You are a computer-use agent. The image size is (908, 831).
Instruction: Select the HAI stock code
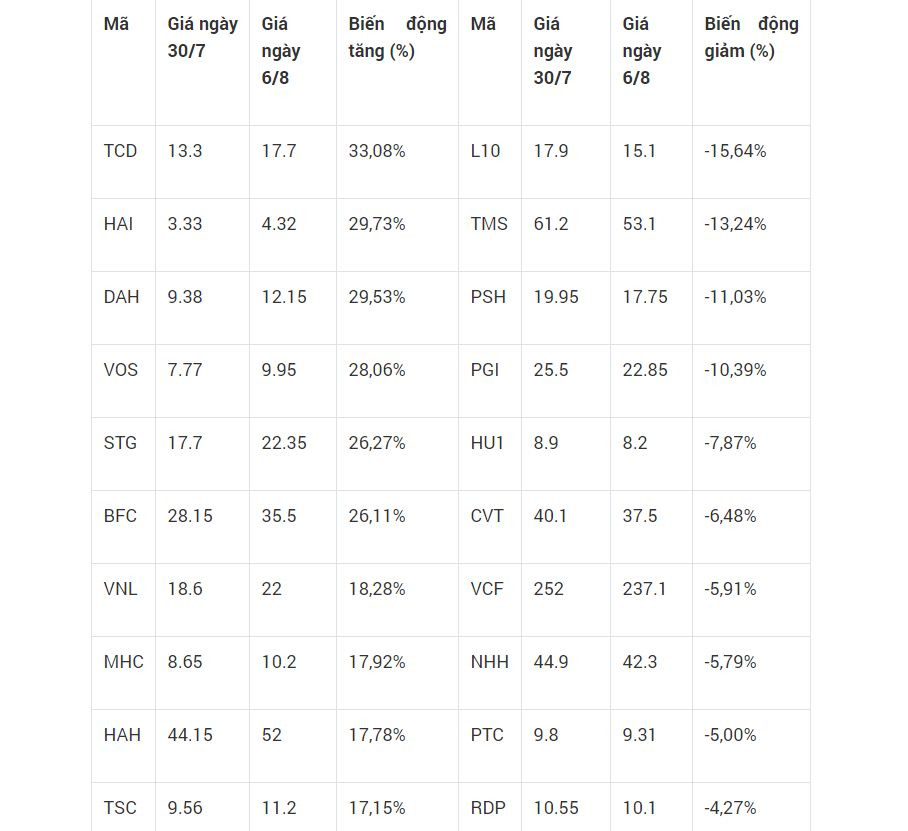pyautogui.click(x=118, y=224)
